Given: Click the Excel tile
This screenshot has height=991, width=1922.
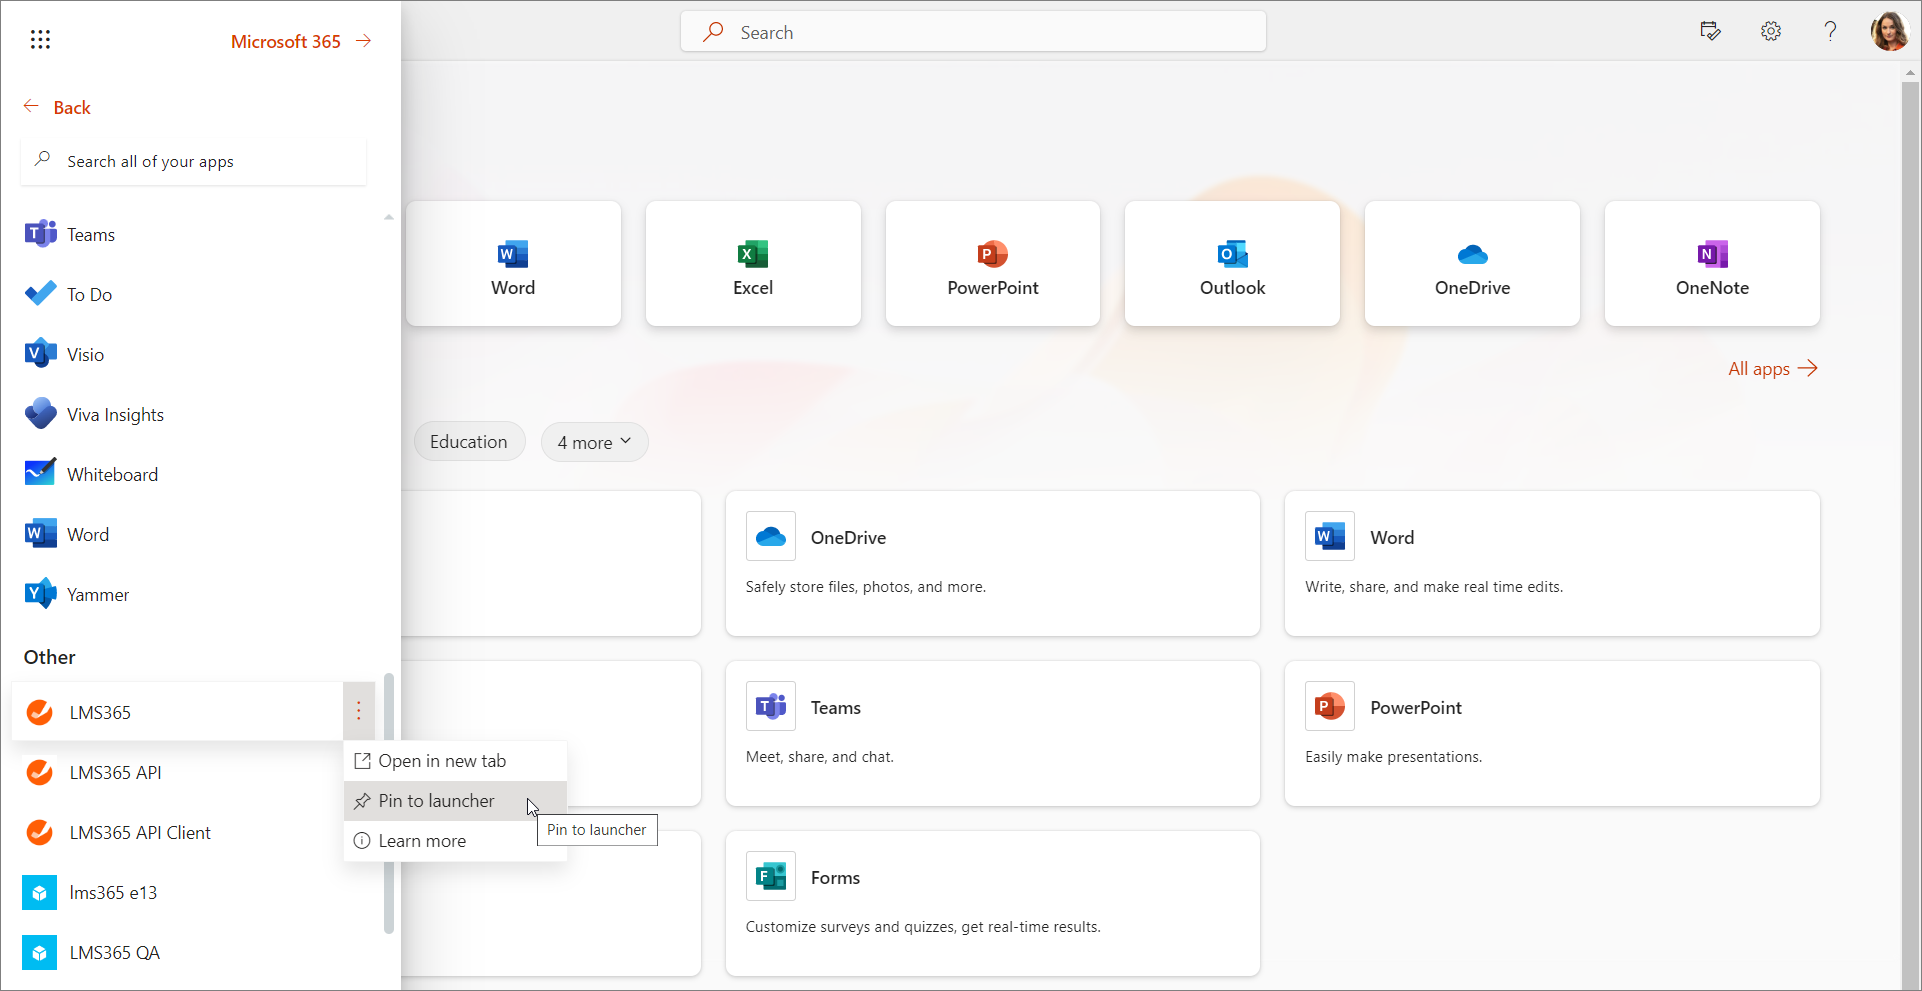Looking at the screenshot, I should pos(752,264).
